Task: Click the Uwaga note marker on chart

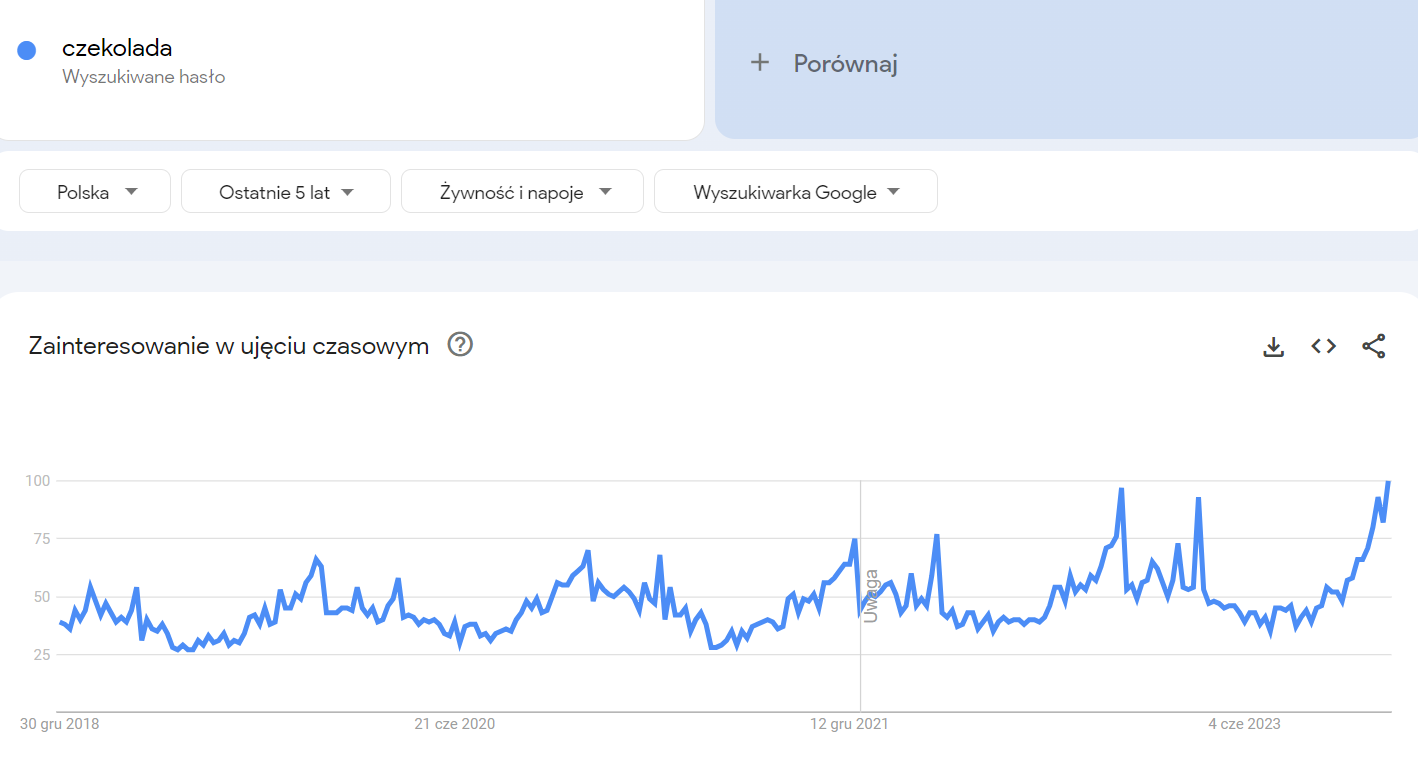Action: pyautogui.click(x=871, y=596)
